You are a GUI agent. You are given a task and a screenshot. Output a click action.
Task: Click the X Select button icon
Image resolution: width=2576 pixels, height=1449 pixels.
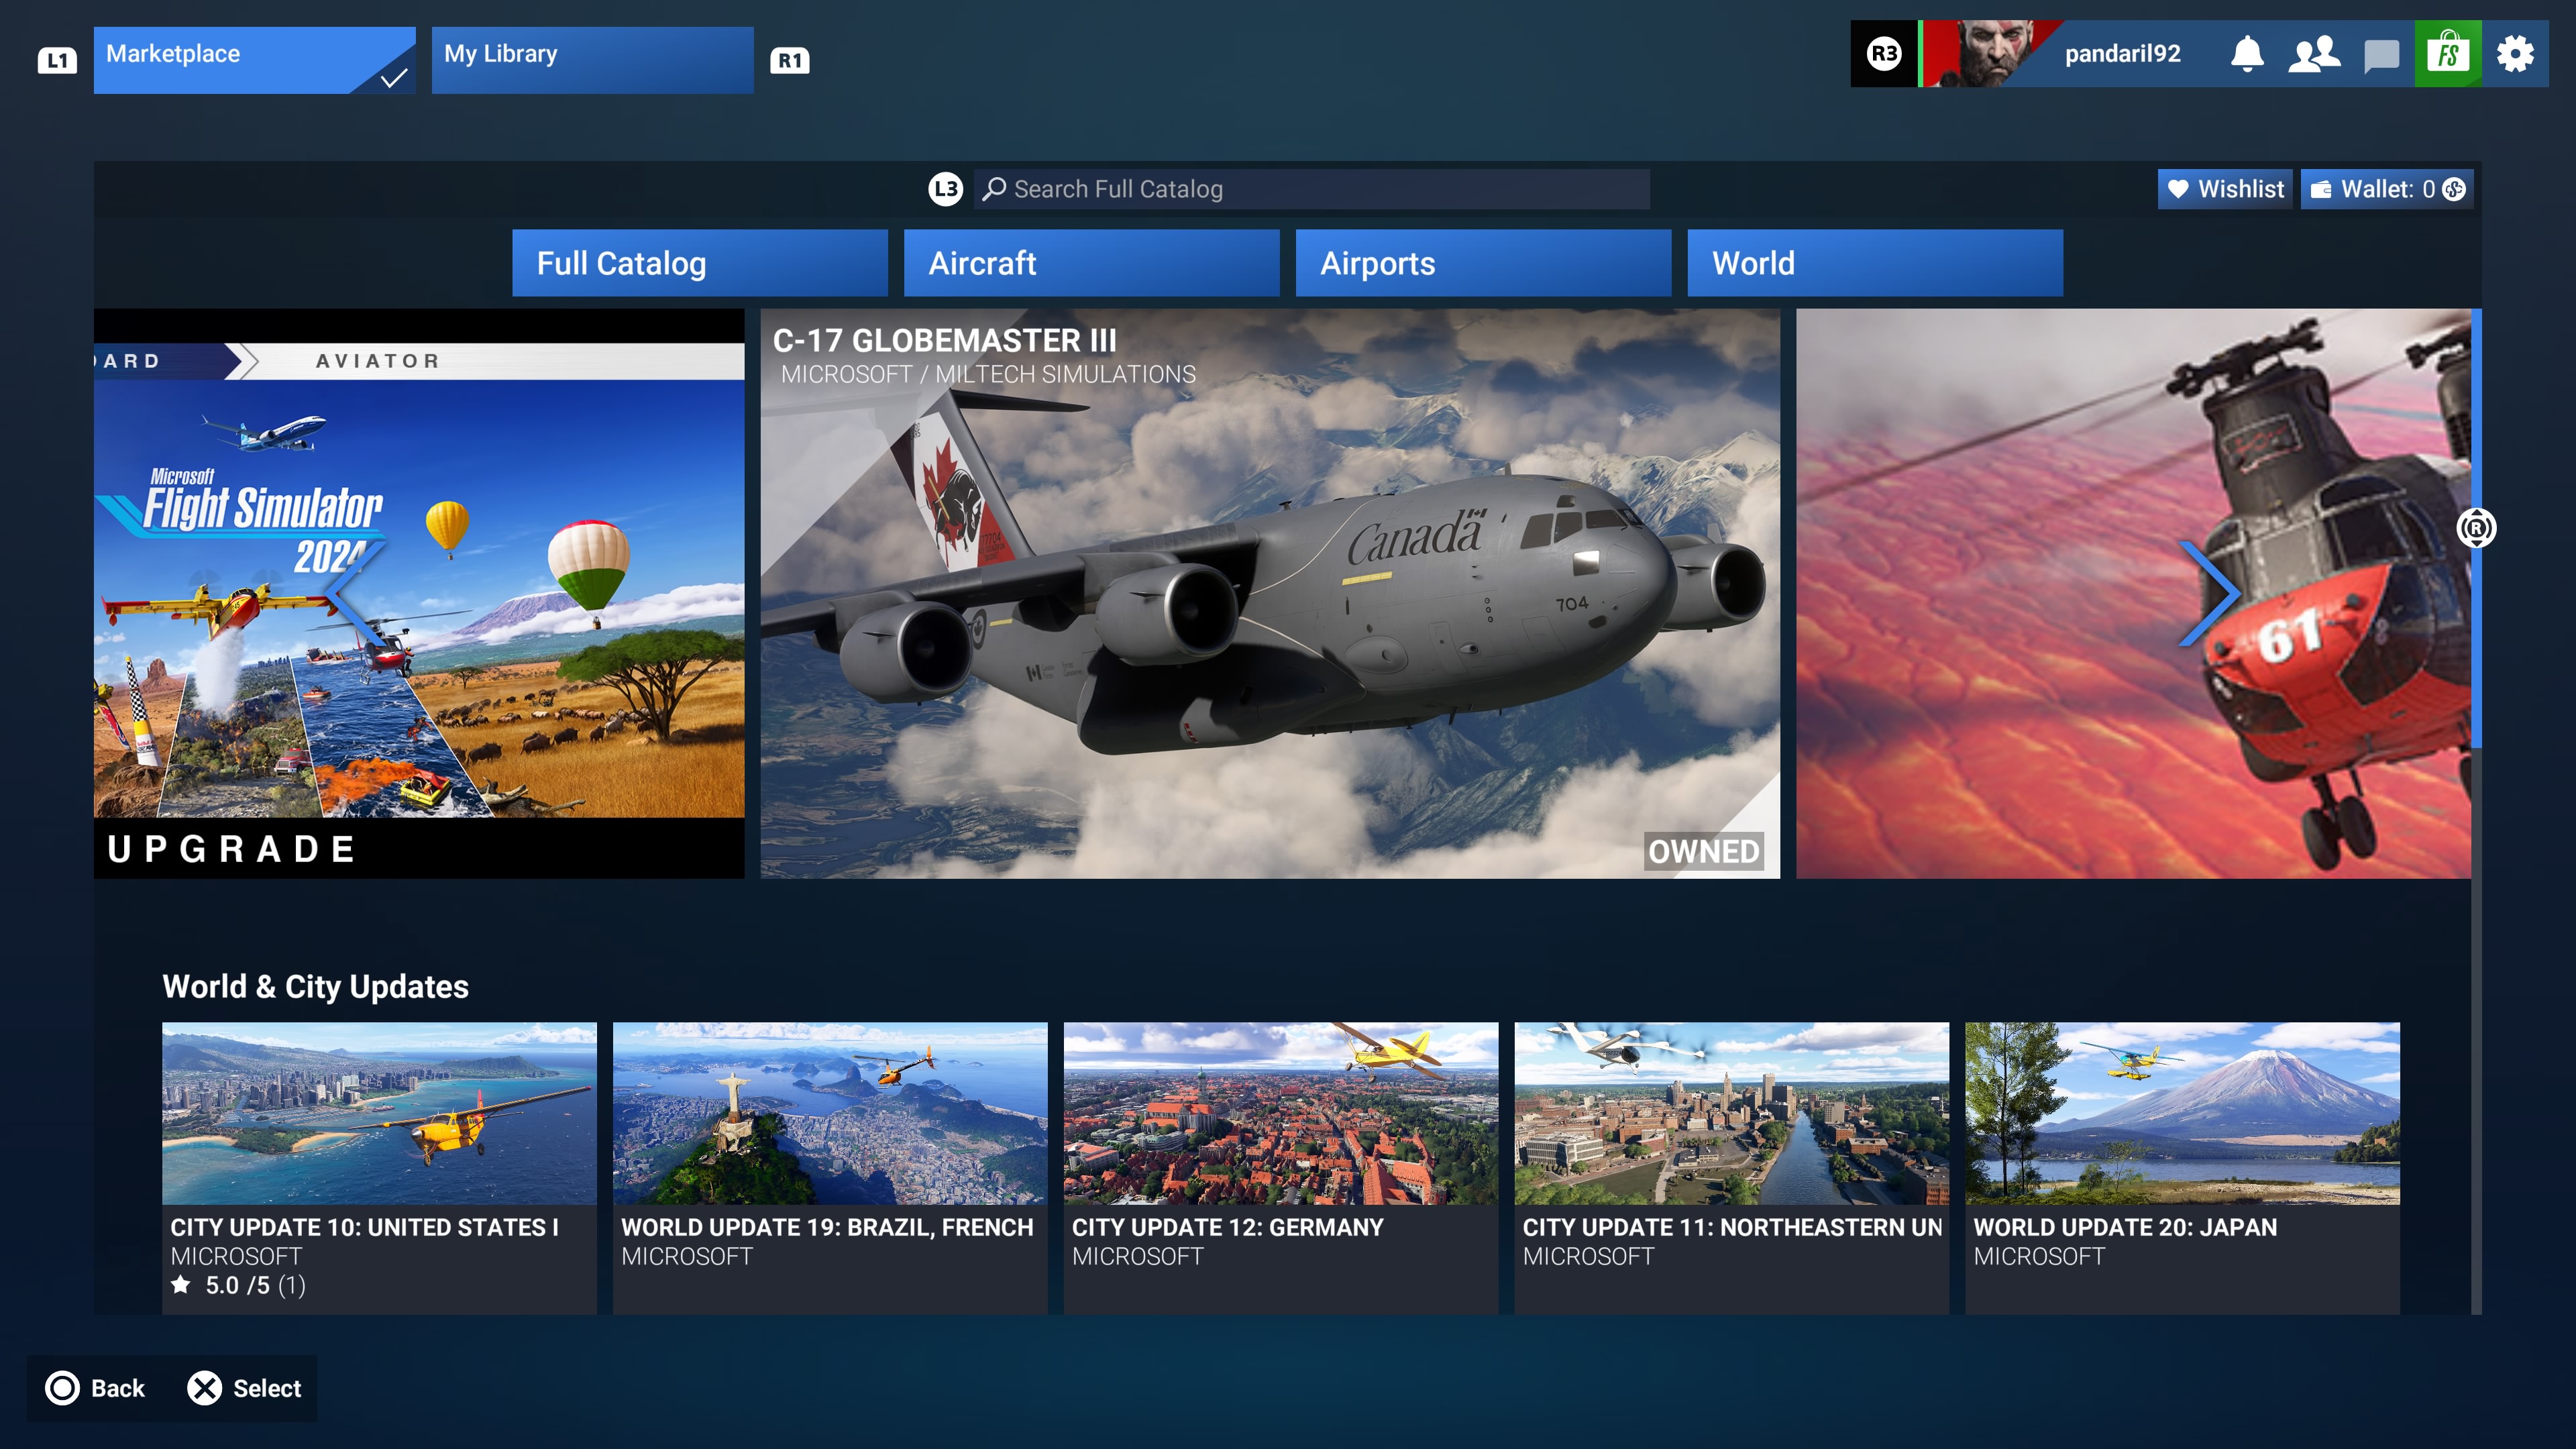tap(205, 1388)
